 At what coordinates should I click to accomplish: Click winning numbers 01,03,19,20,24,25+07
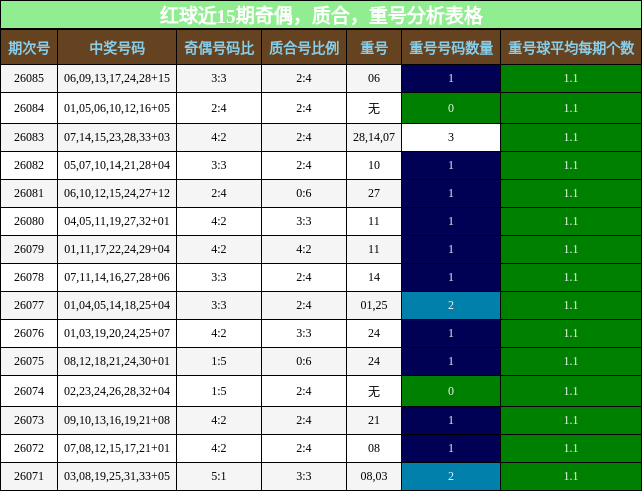click(117, 333)
